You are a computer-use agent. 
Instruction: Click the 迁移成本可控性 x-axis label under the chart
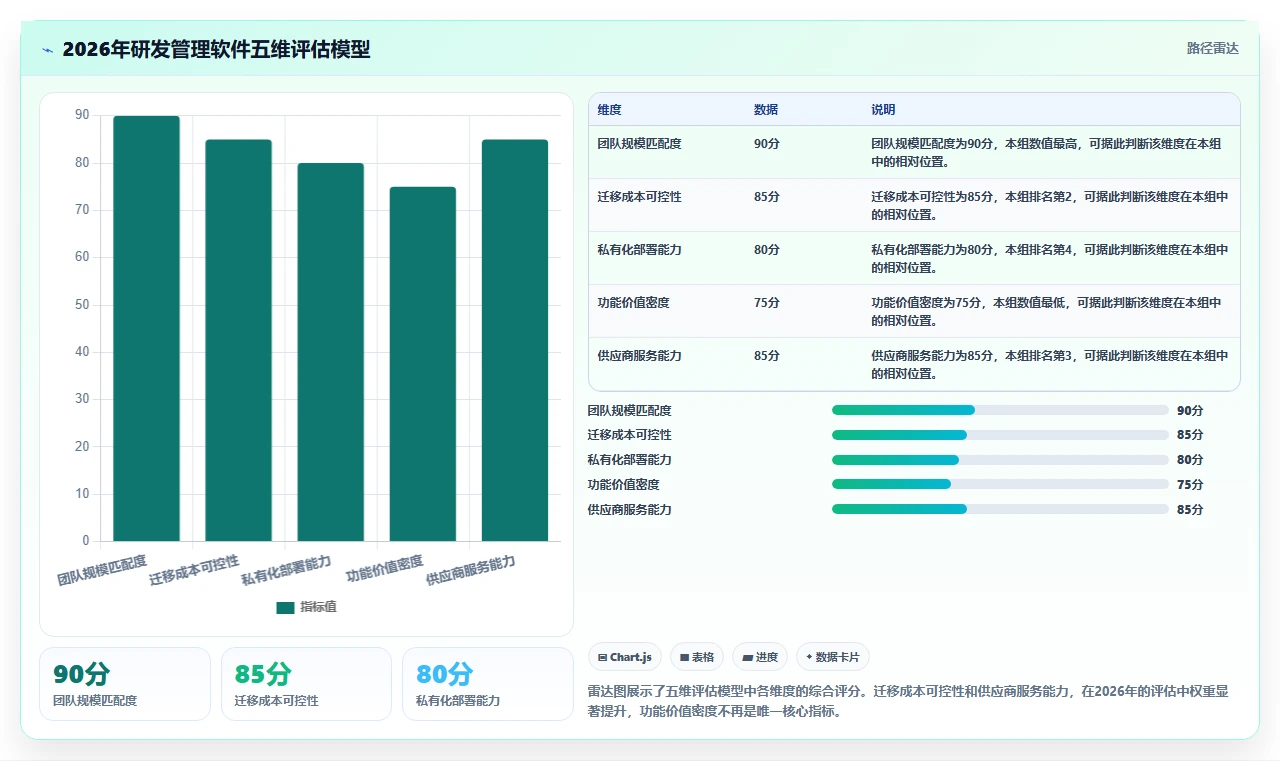pos(194,569)
